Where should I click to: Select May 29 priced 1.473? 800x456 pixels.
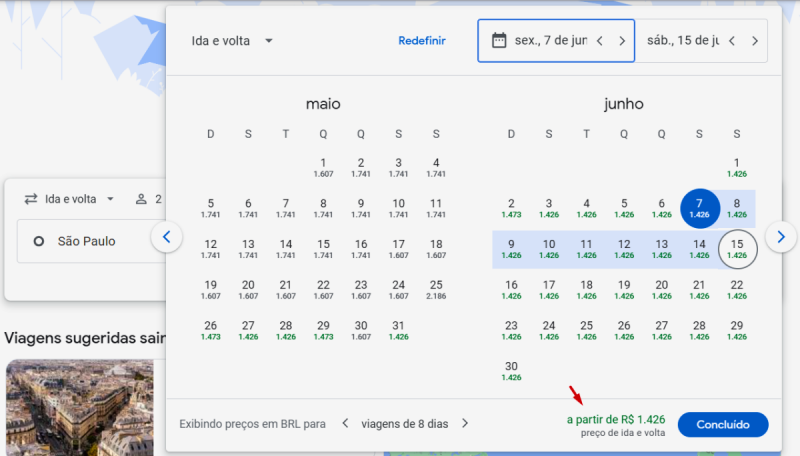(323, 331)
